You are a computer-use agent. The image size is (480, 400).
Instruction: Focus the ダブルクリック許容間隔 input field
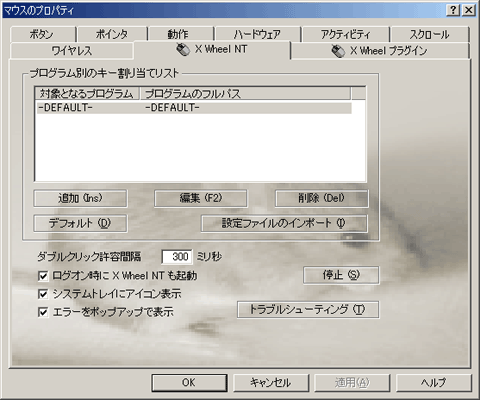click(177, 257)
